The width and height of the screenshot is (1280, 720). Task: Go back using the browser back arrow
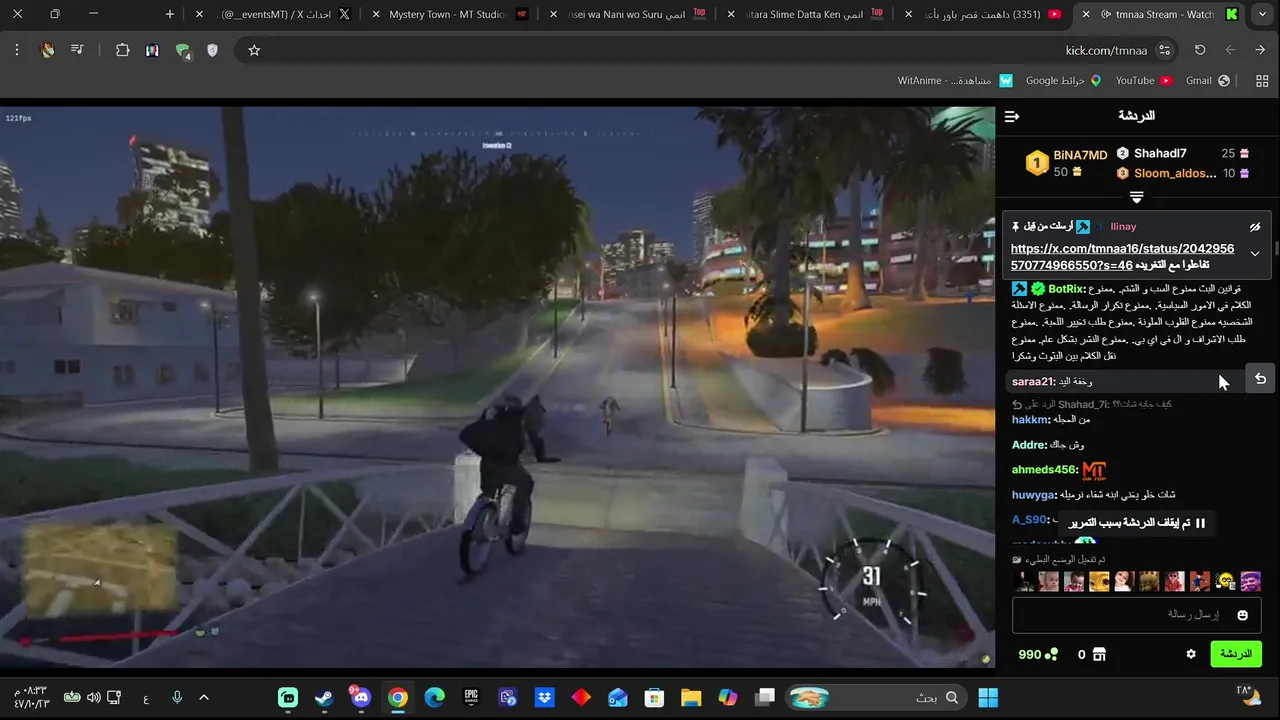pyautogui.click(x=1261, y=50)
